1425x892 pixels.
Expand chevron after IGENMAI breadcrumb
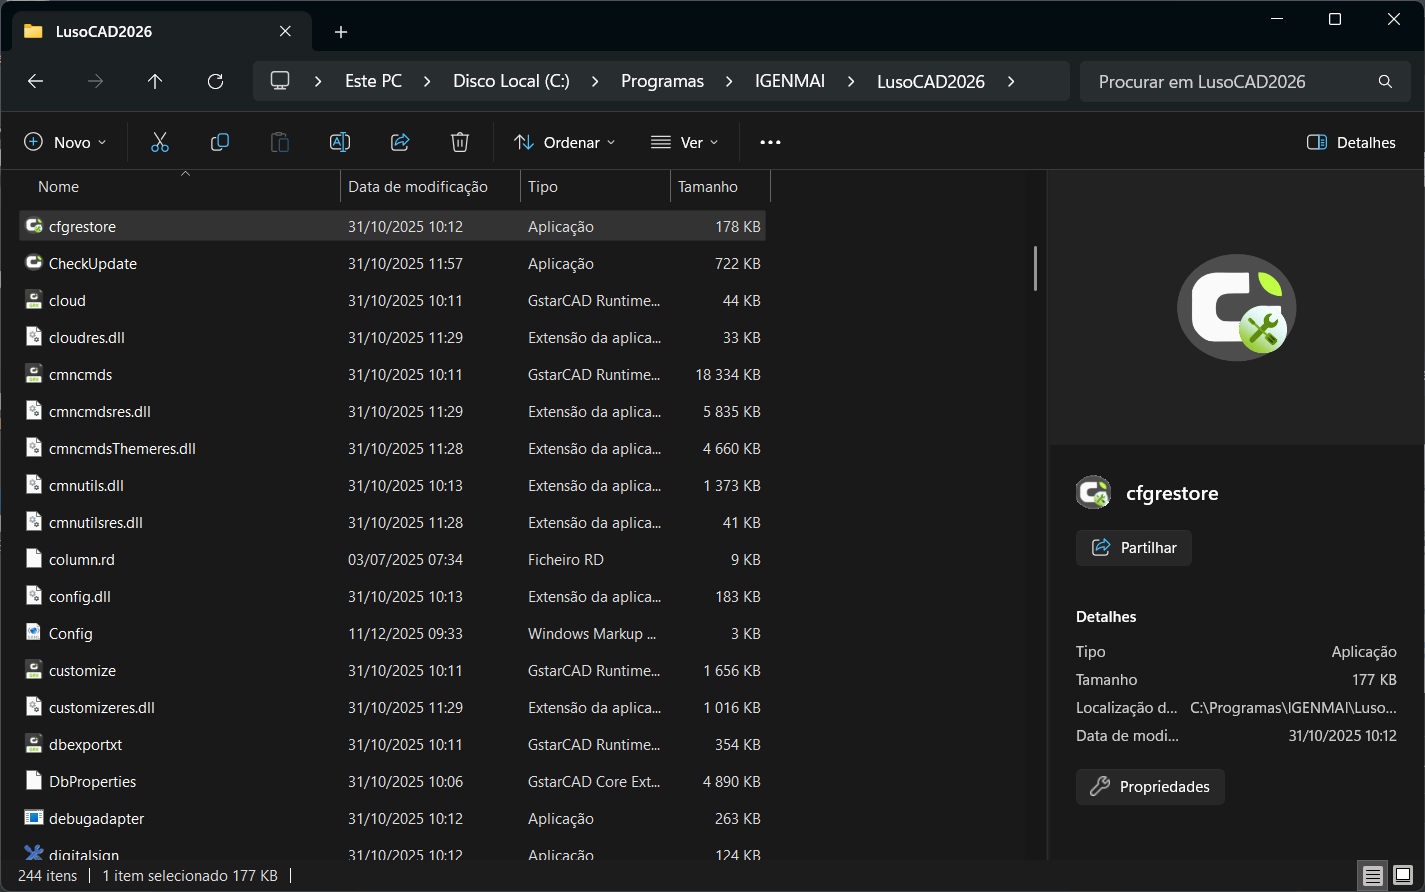click(x=852, y=81)
